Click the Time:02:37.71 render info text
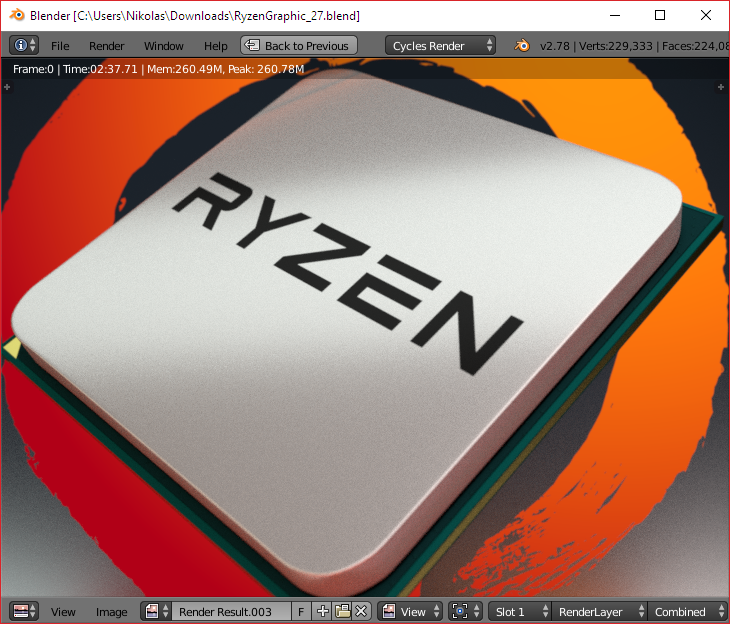730x624 pixels. point(100,69)
